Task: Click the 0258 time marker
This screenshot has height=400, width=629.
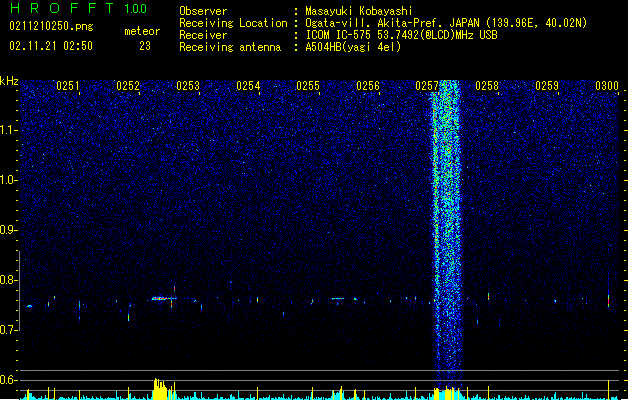Action: click(x=487, y=86)
